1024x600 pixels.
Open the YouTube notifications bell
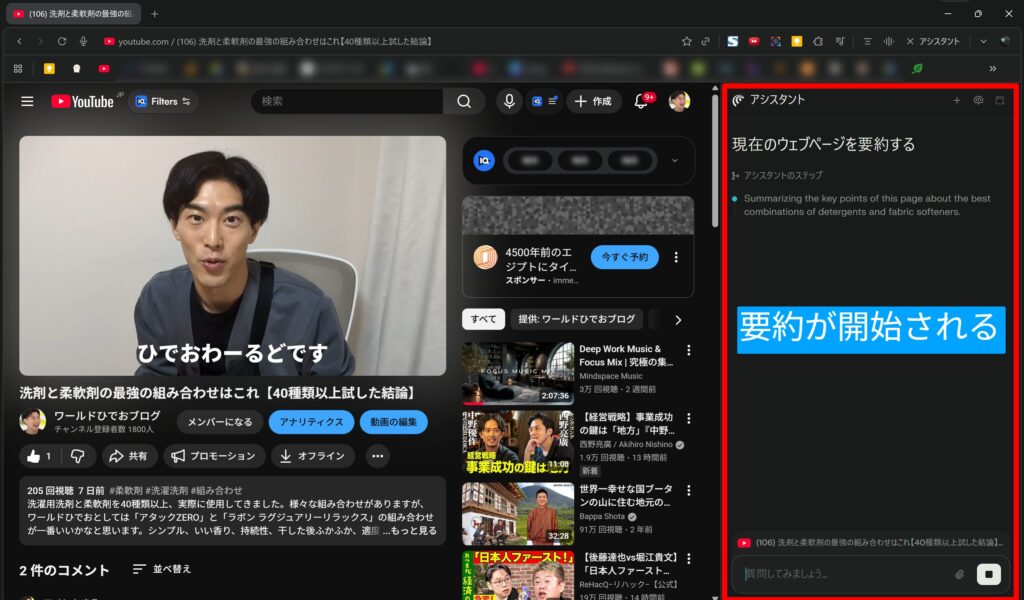tap(642, 101)
